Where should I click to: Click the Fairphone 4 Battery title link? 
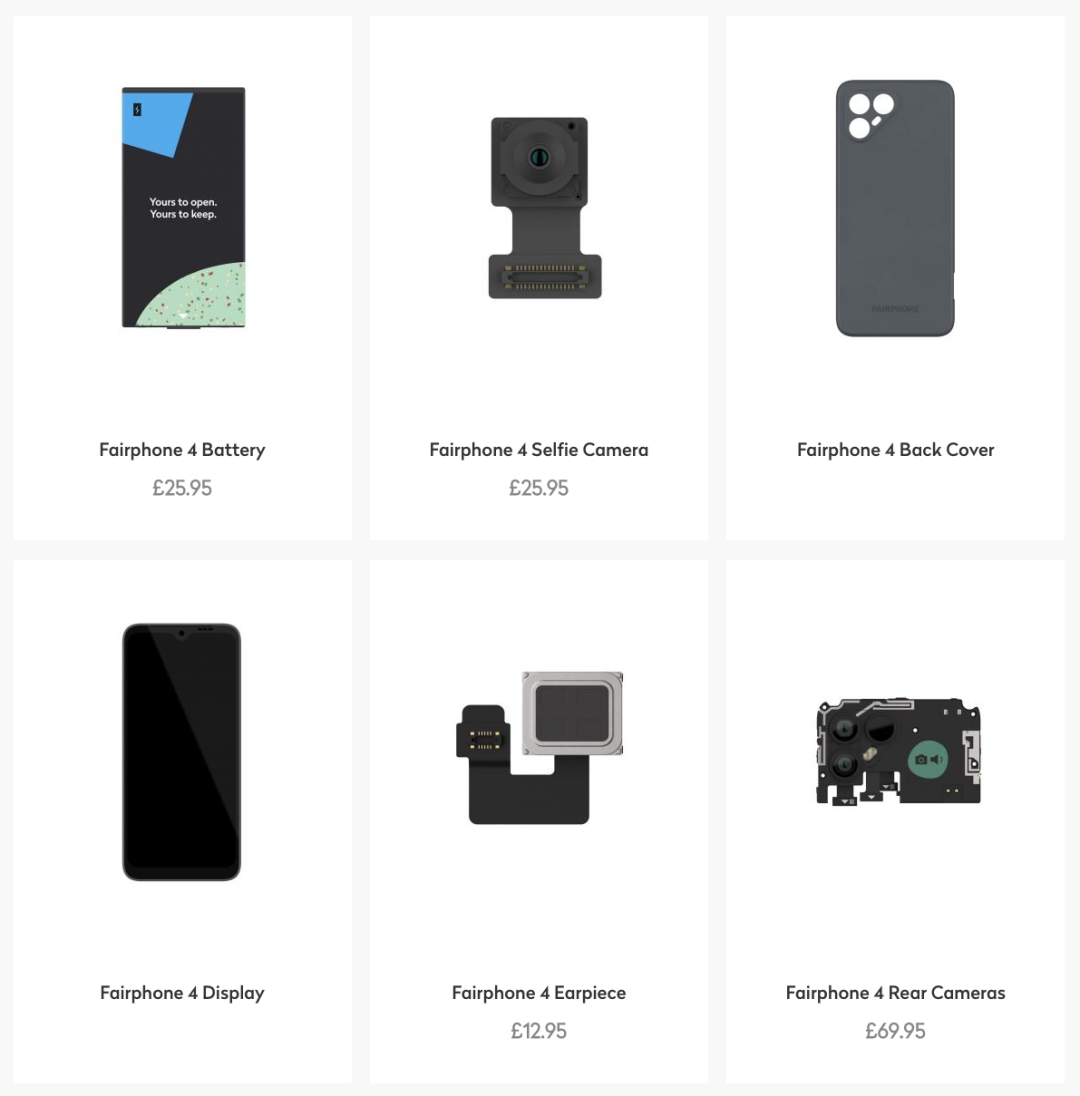[x=182, y=449]
